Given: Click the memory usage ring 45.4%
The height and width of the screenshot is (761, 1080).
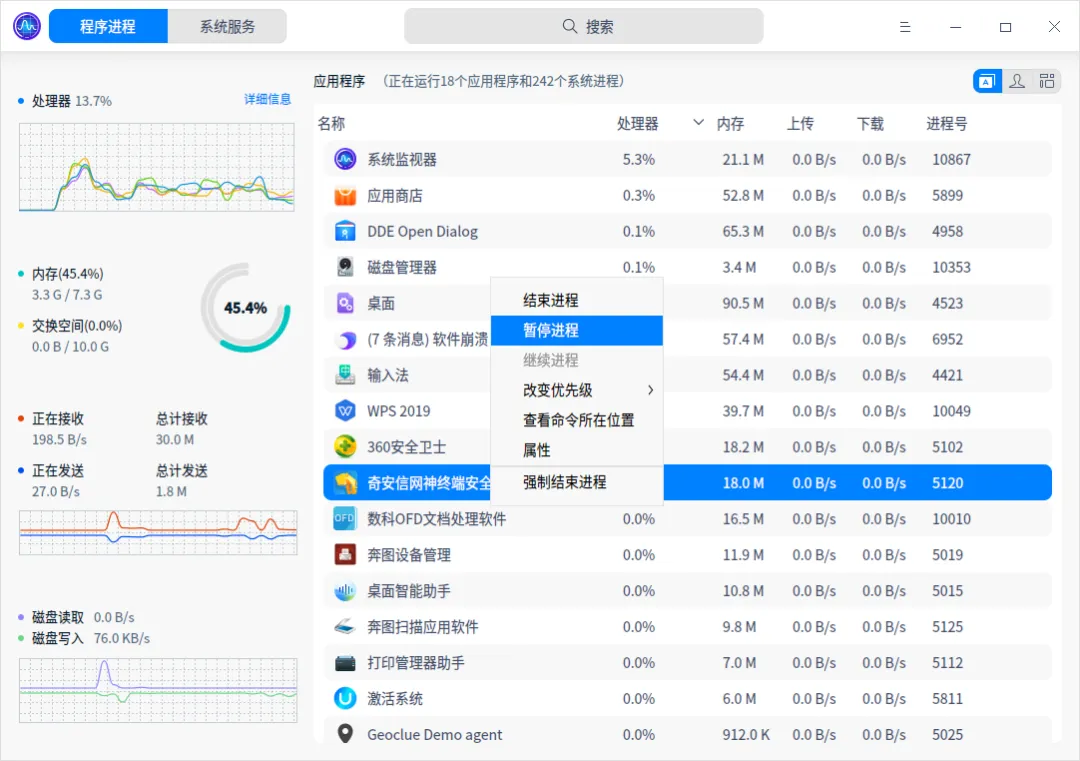Looking at the screenshot, I should (246, 308).
